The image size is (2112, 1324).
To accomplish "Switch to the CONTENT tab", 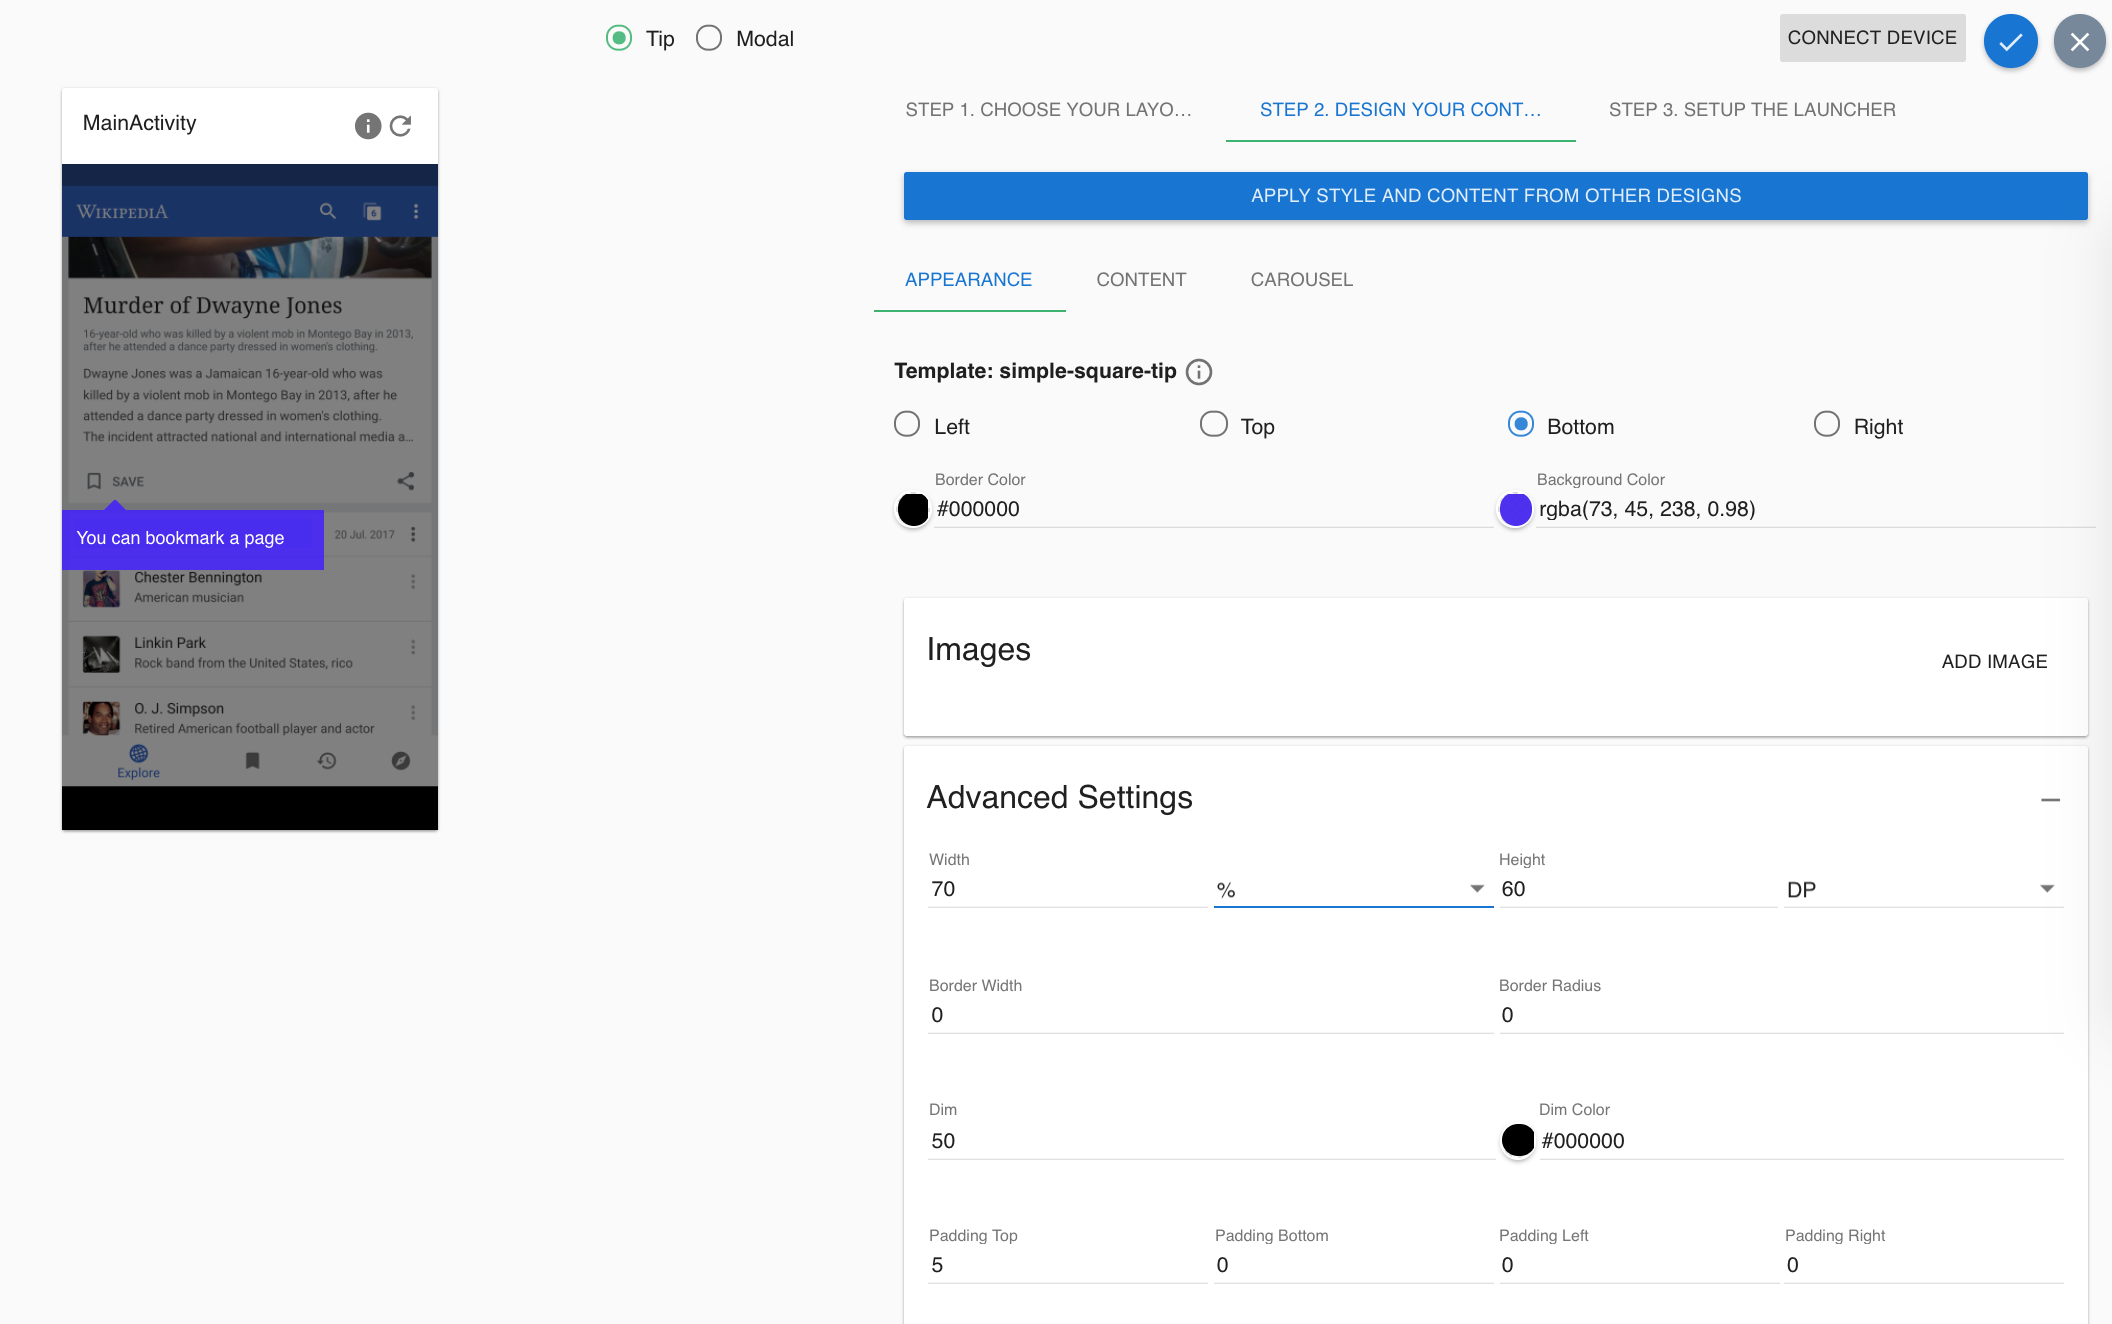I will 1141,279.
